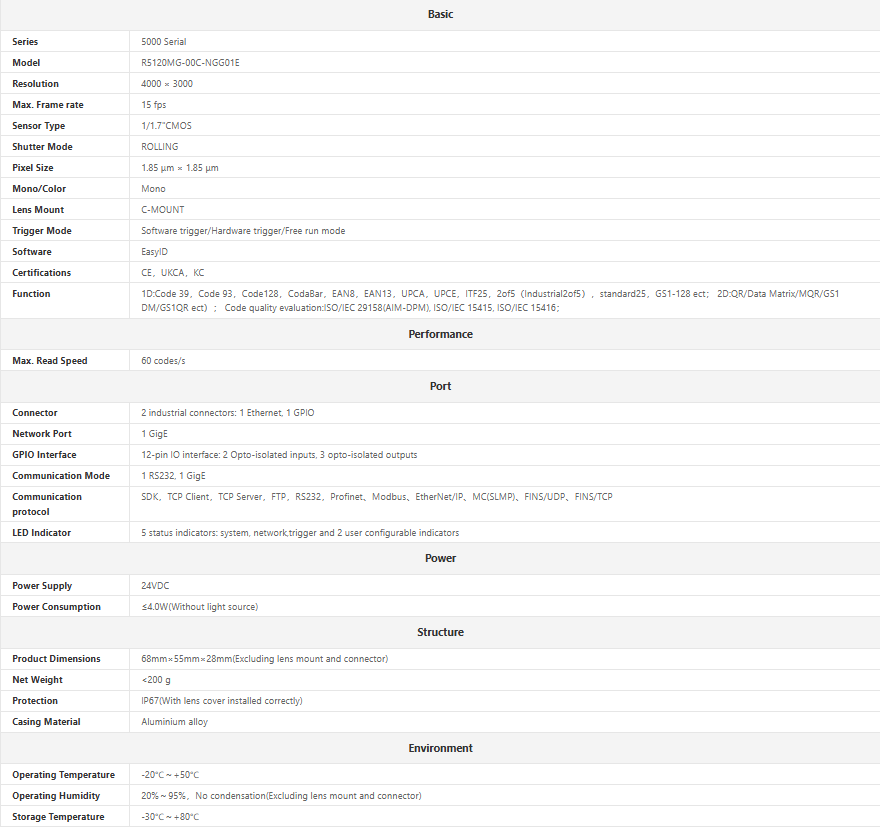
Task: Click the Sensor Type value 1/1.7"CMOS
Action: point(166,126)
